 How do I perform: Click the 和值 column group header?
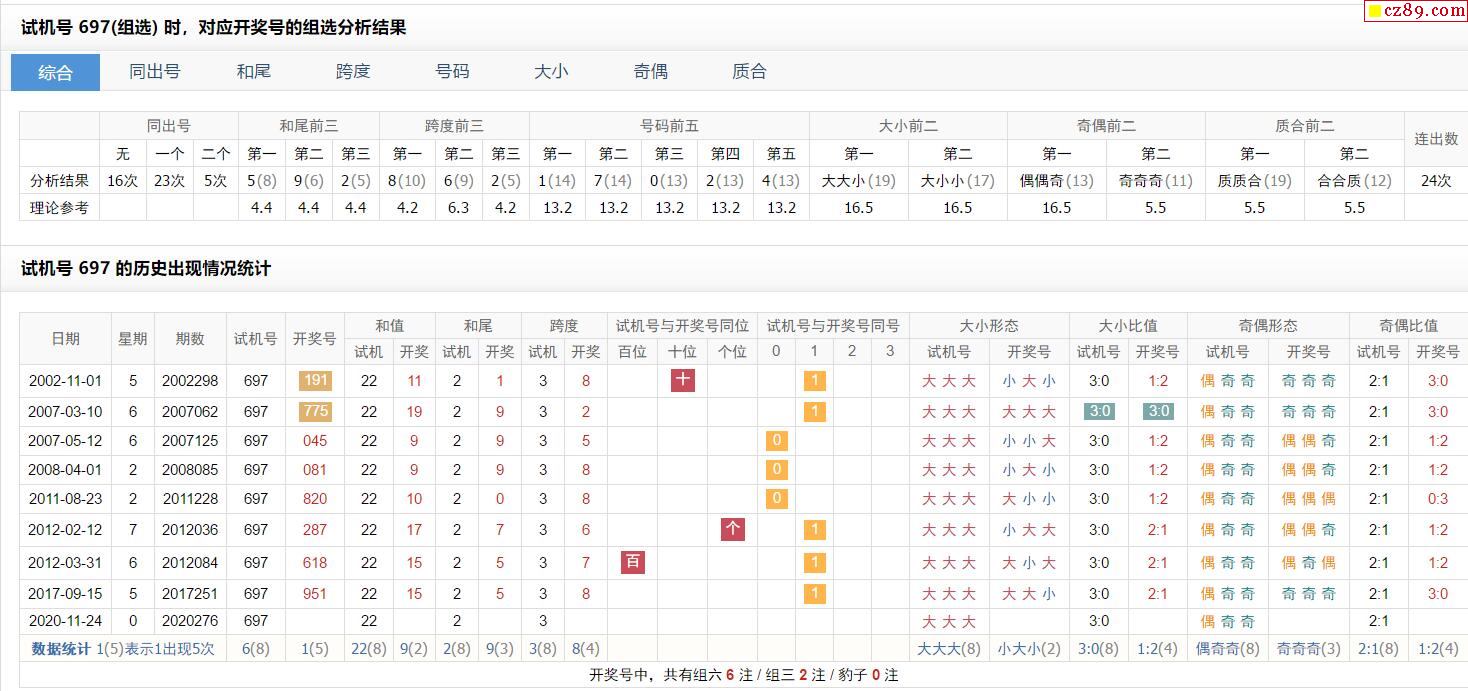[390, 326]
